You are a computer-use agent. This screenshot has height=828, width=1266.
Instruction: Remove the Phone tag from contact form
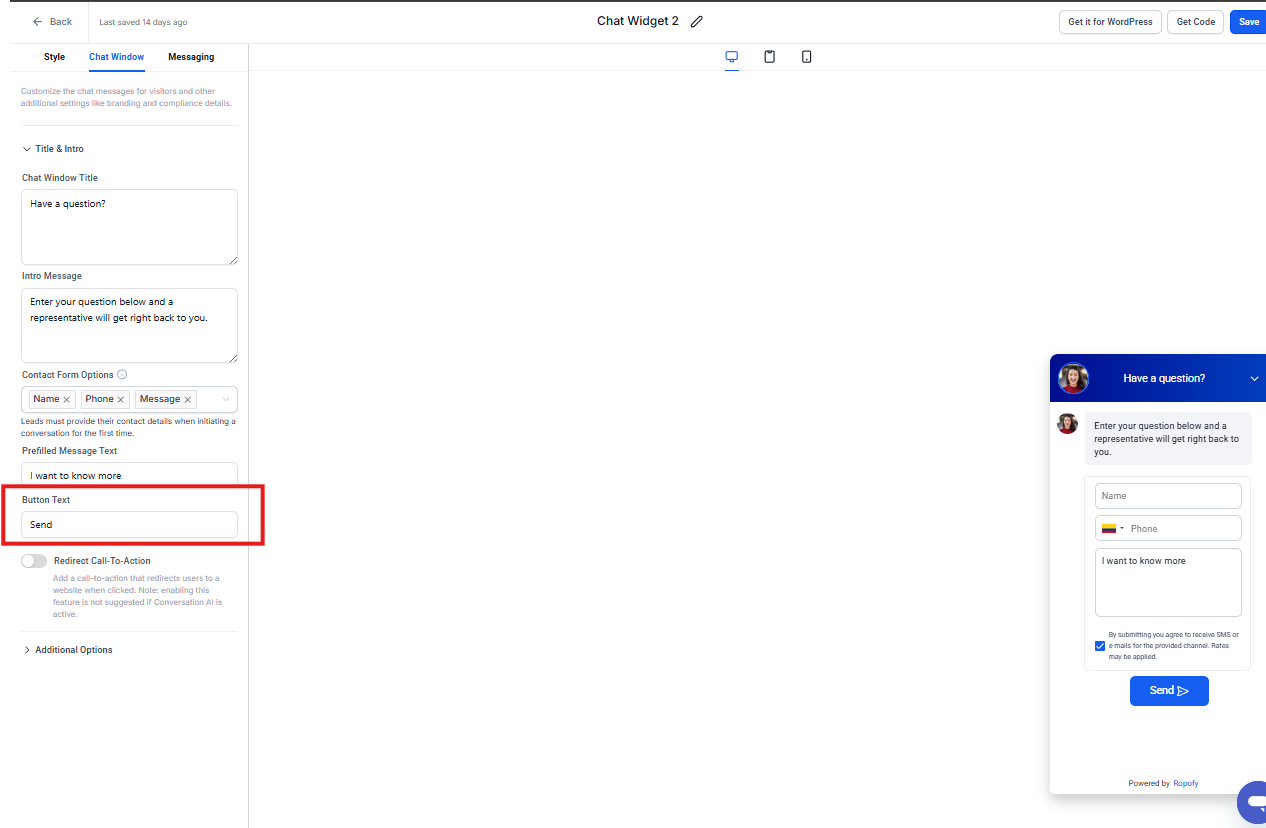coord(121,399)
